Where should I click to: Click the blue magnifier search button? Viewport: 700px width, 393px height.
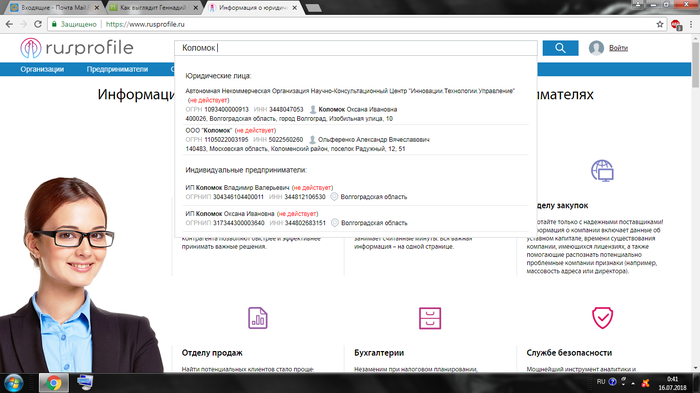560,48
